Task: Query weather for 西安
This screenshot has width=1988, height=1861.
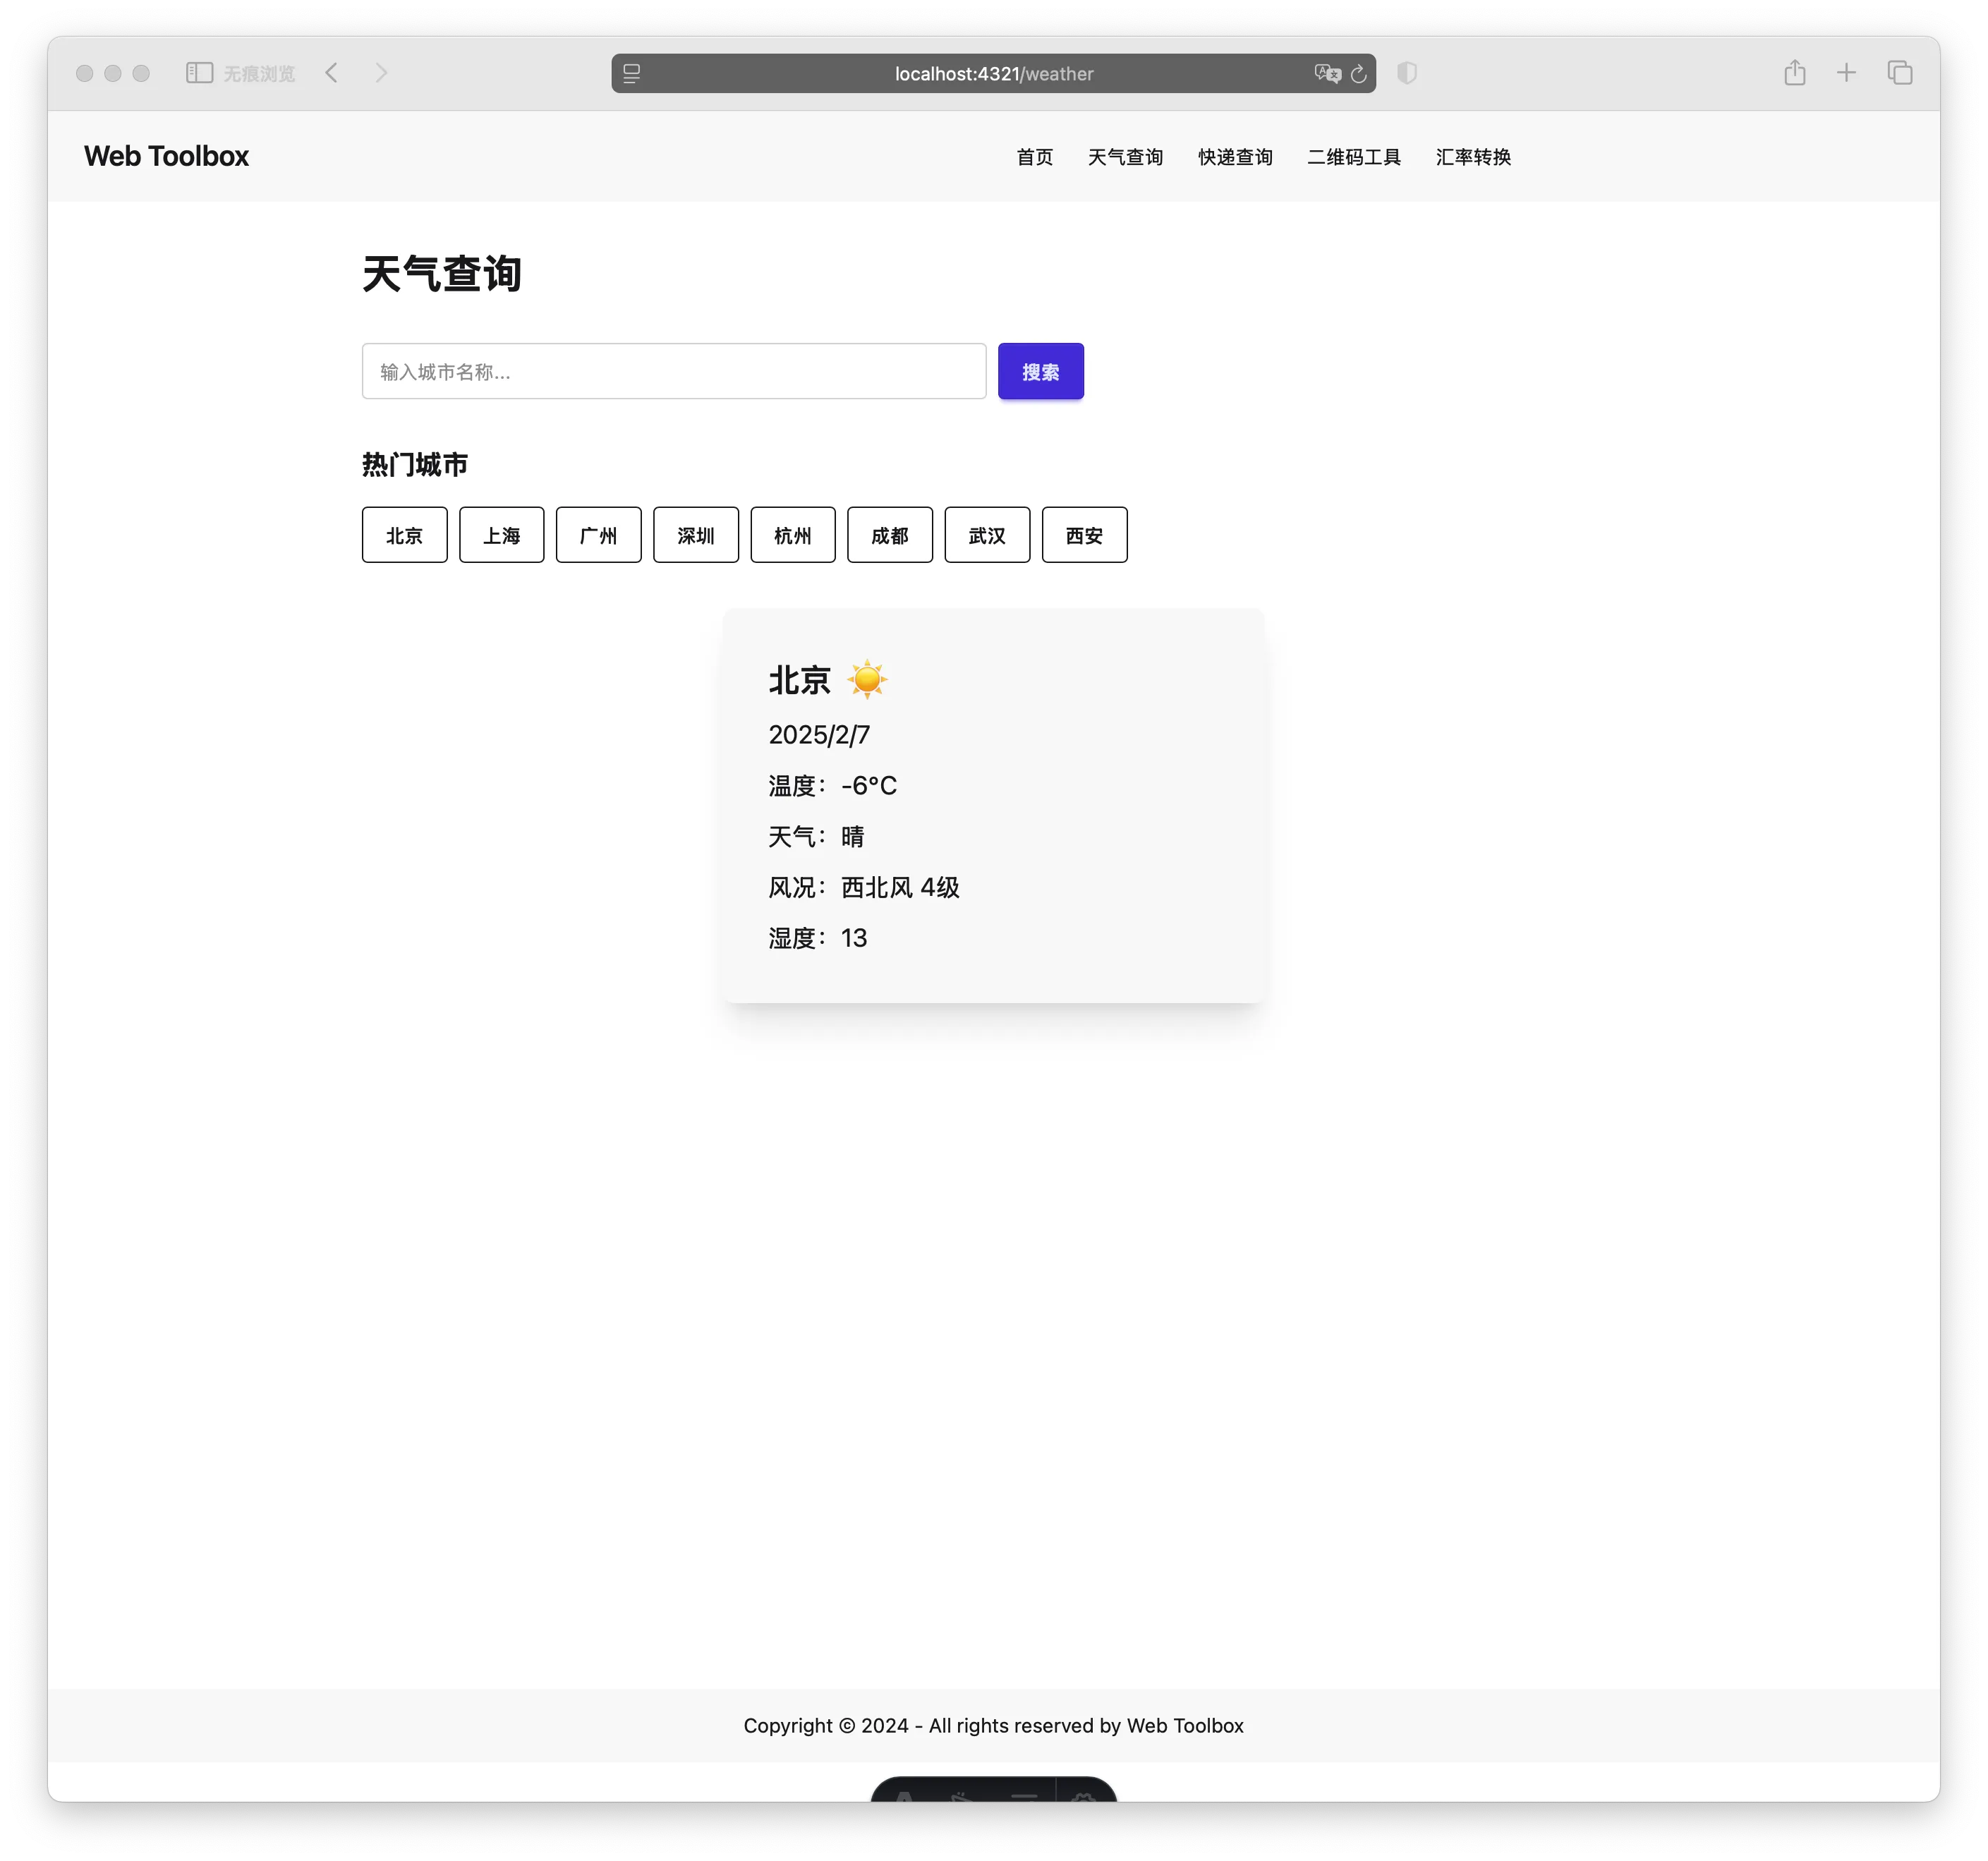Action: click(x=1084, y=535)
